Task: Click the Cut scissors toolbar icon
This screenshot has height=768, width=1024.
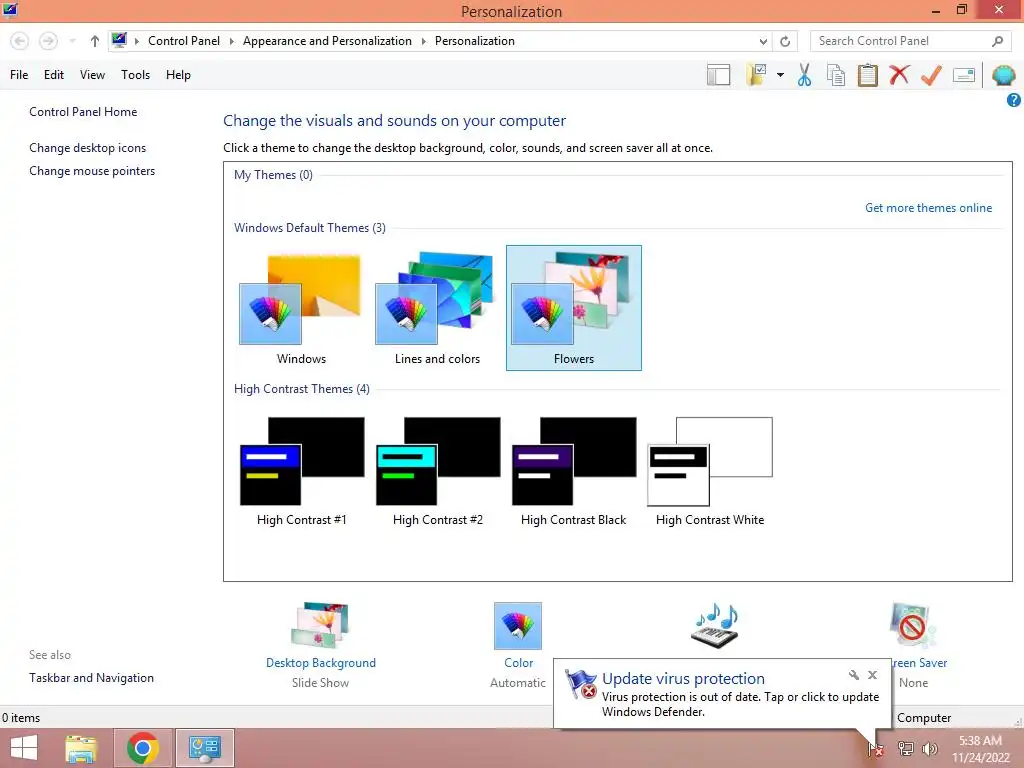Action: point(804,75)
